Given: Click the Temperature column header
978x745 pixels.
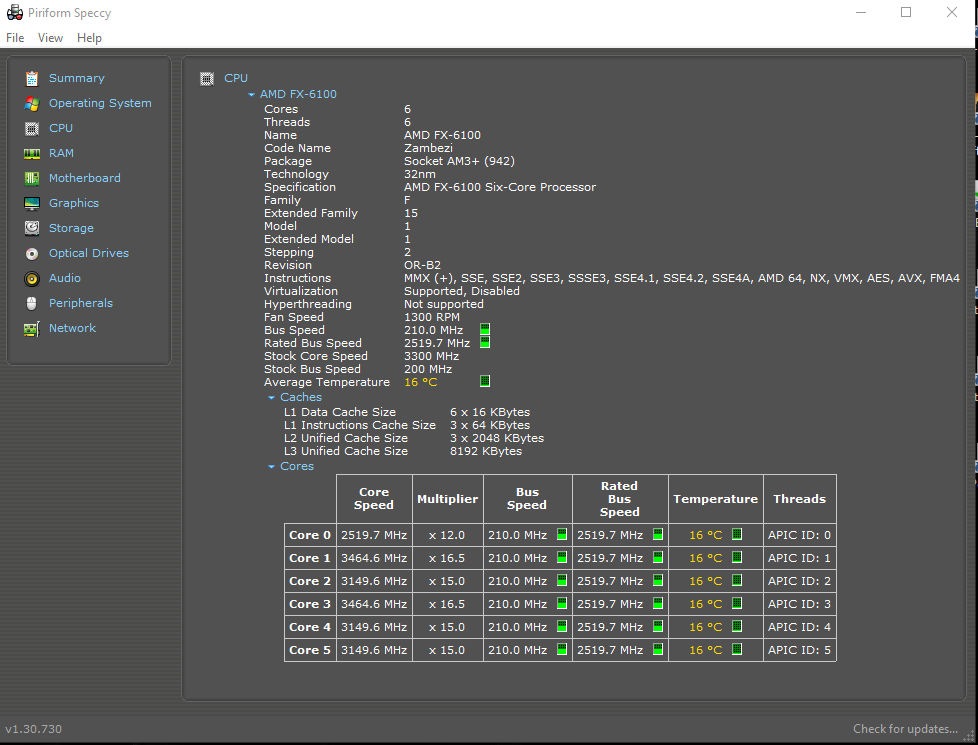Looking at the screenshot, I should click(x=715, y=499).
